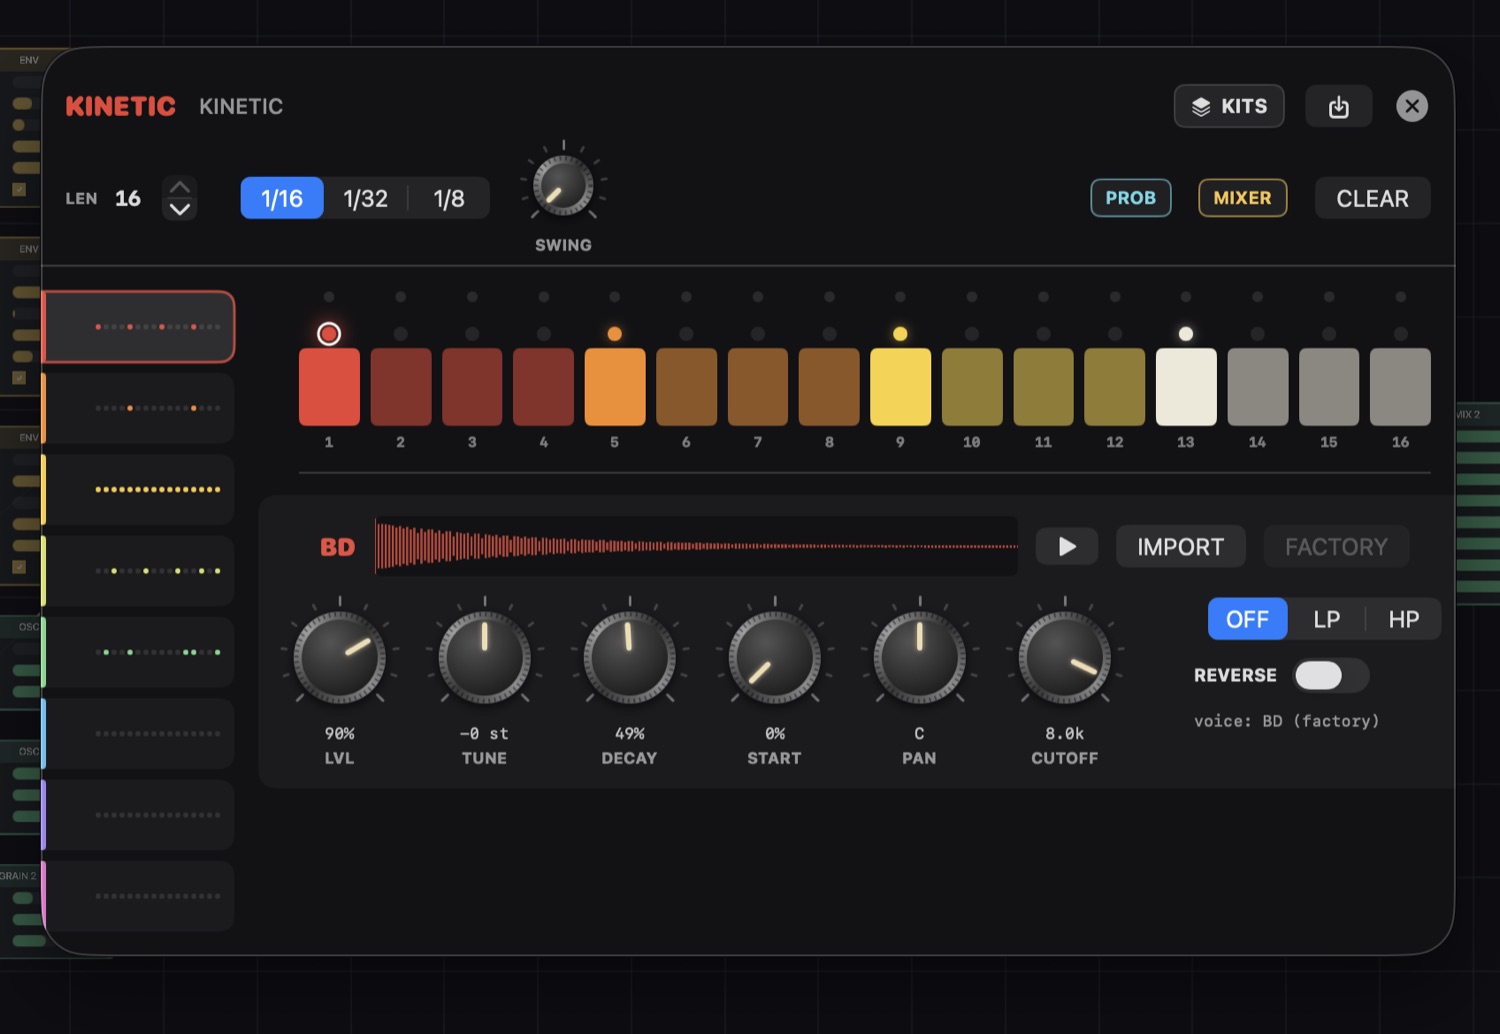Select the yellow third drum track lane
This screenshot has height=1034, width=1500.
coord(139,490)
